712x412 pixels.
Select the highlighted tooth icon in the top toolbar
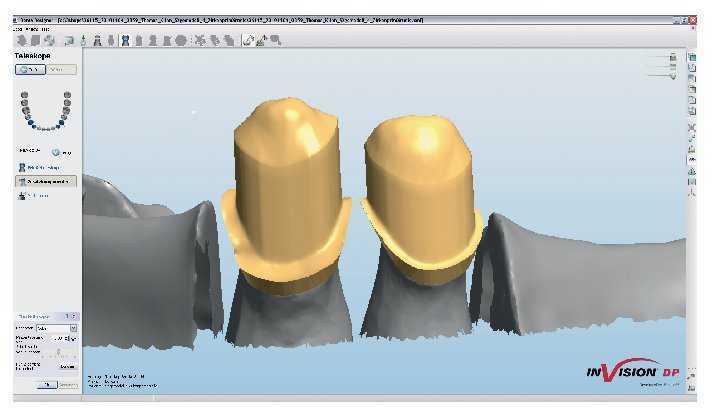click(x=124, y=40)
